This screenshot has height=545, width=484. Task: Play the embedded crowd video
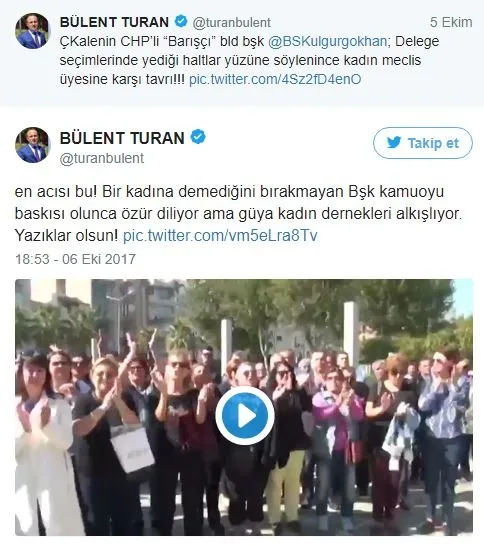245,416
